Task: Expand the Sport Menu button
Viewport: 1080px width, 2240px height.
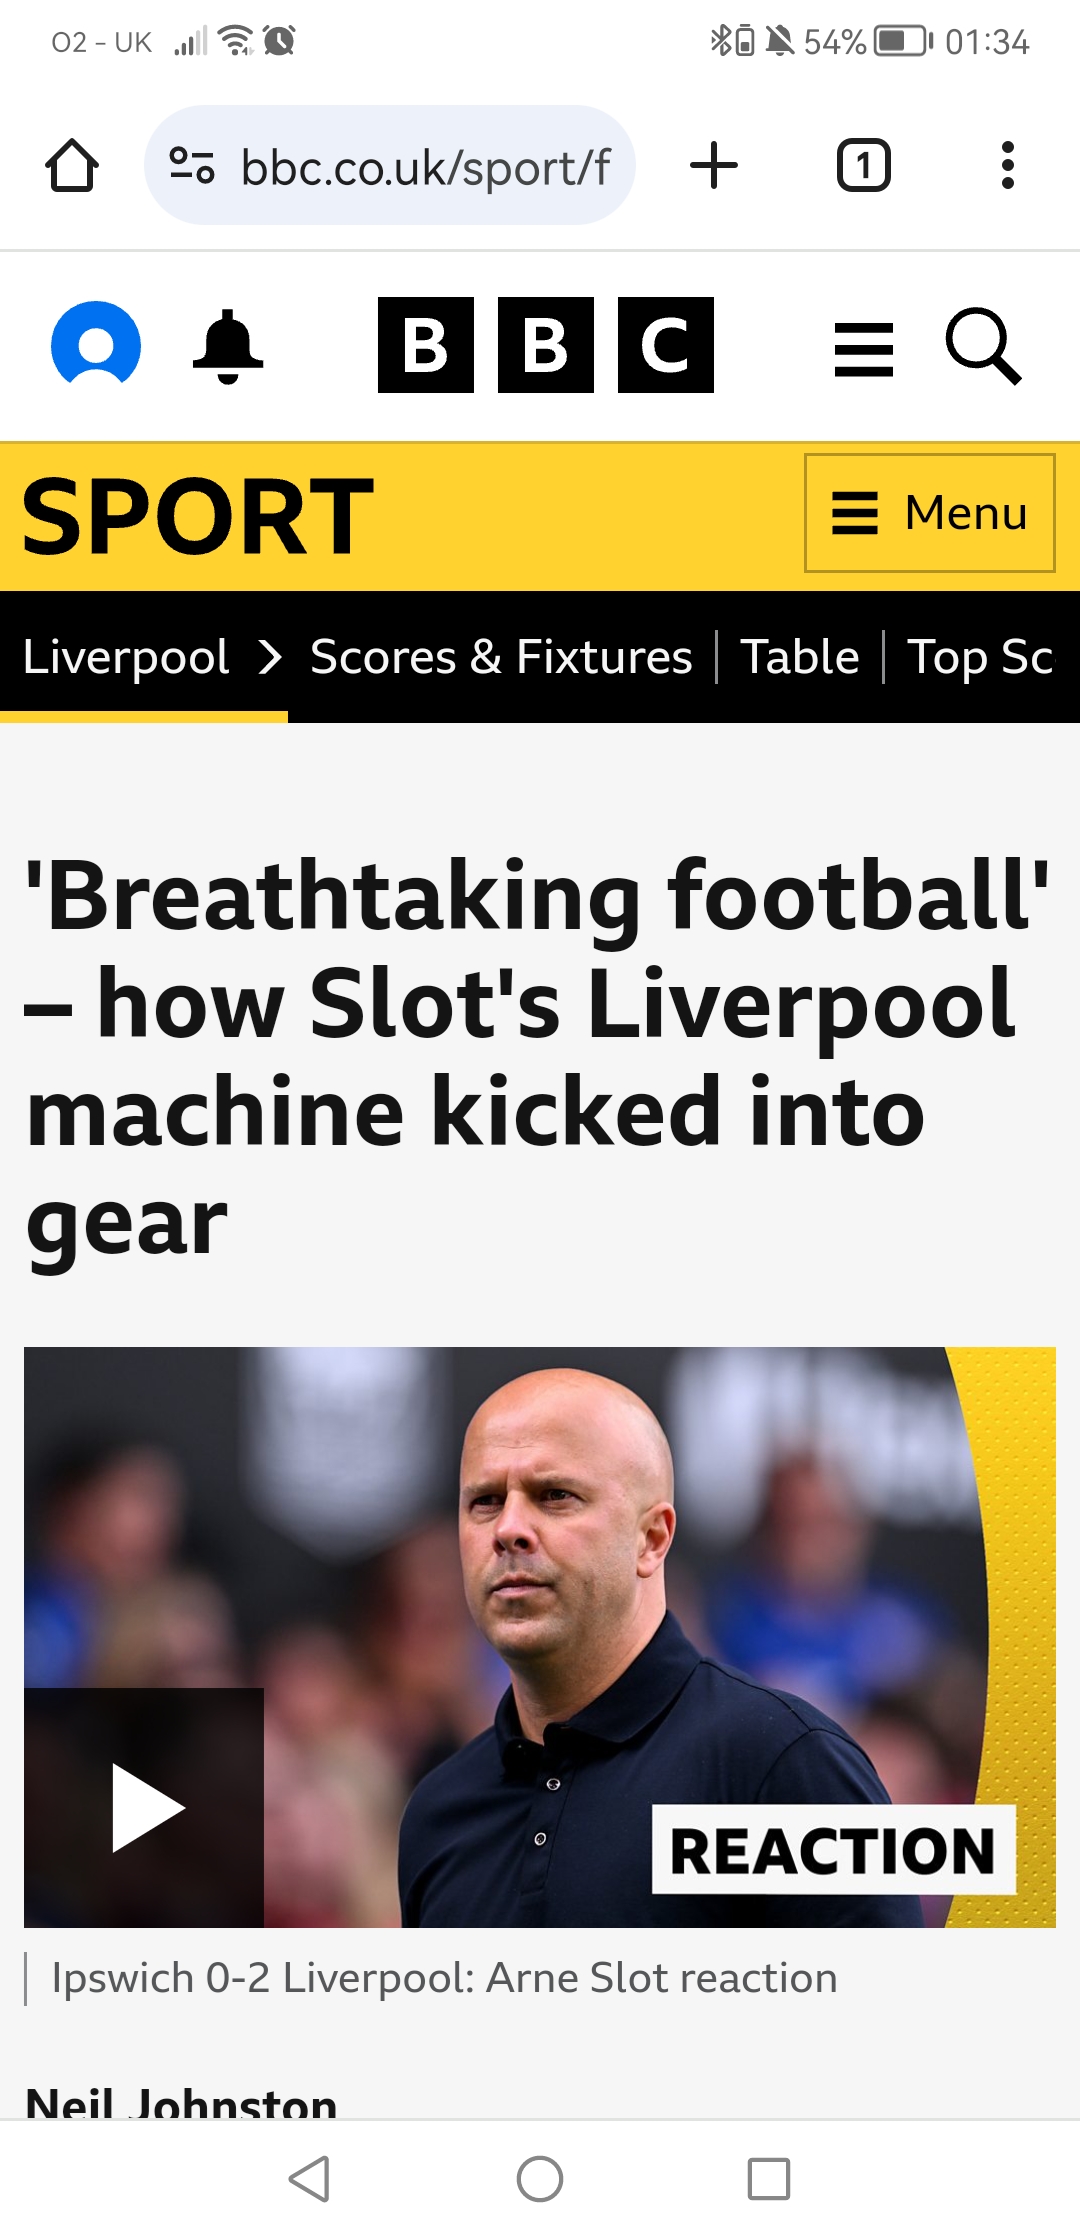Action: [929, 513]
